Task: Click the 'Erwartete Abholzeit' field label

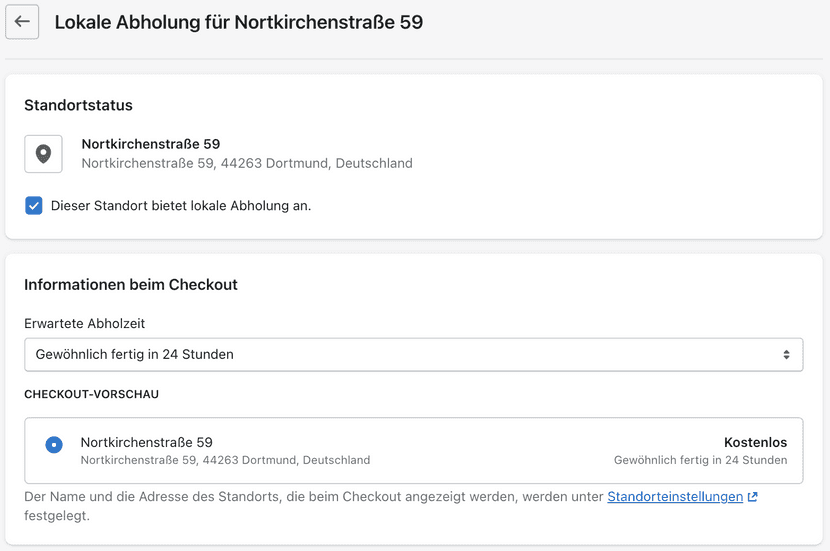Action: coord(85,323)
